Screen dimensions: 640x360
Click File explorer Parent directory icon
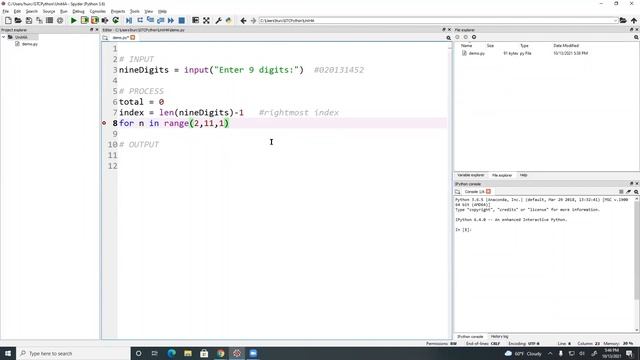[x=474, y=37]
